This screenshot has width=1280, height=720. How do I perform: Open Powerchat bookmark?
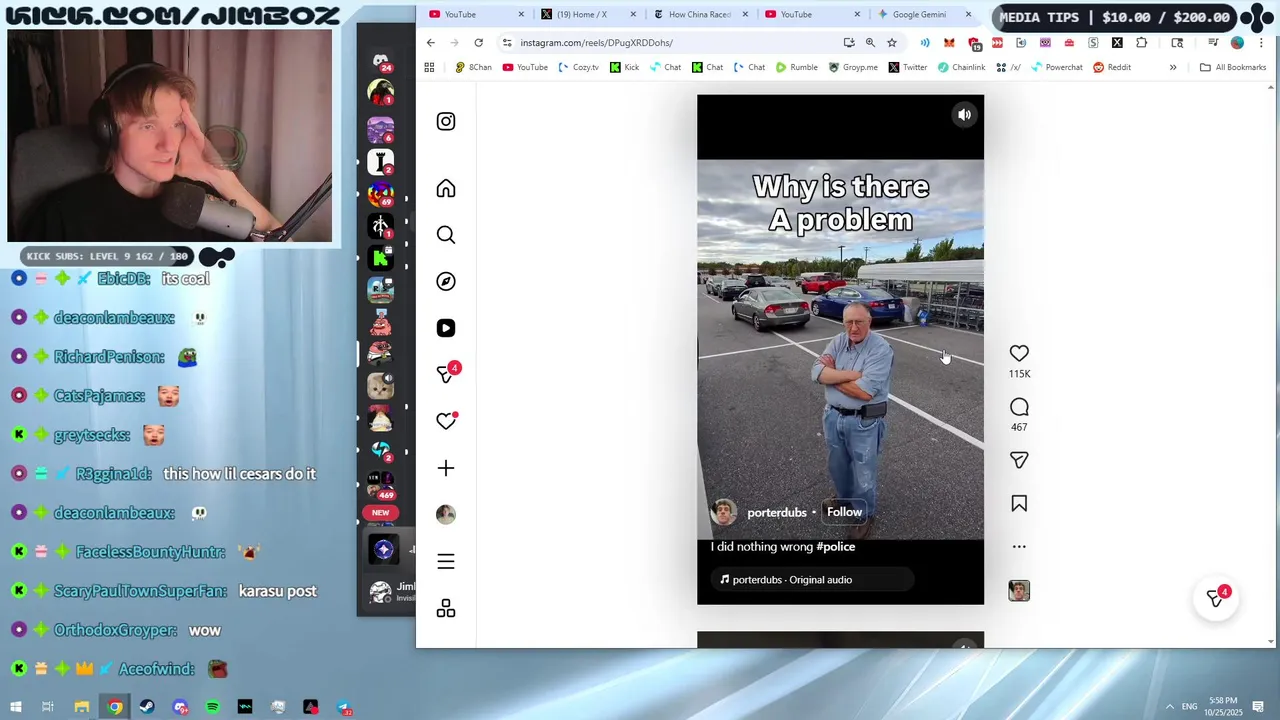[x=1058, y=67]
